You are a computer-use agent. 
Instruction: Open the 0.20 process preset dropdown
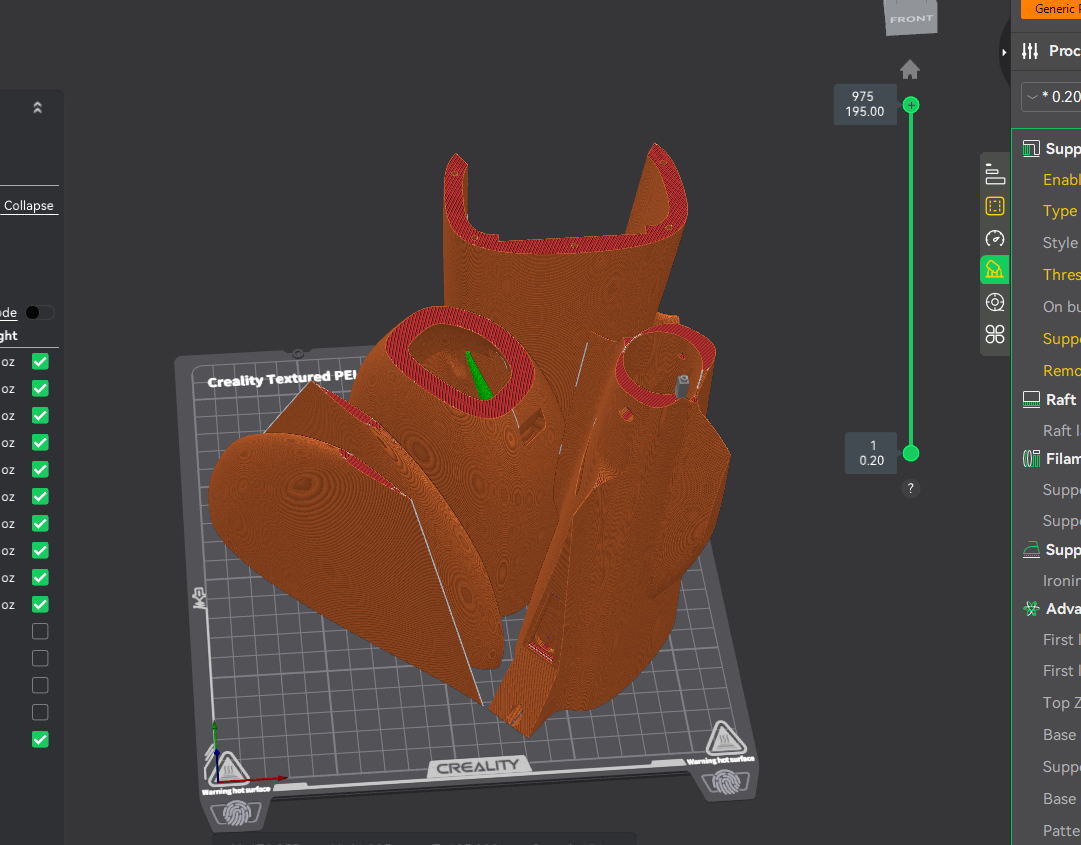coord(1052,96)
